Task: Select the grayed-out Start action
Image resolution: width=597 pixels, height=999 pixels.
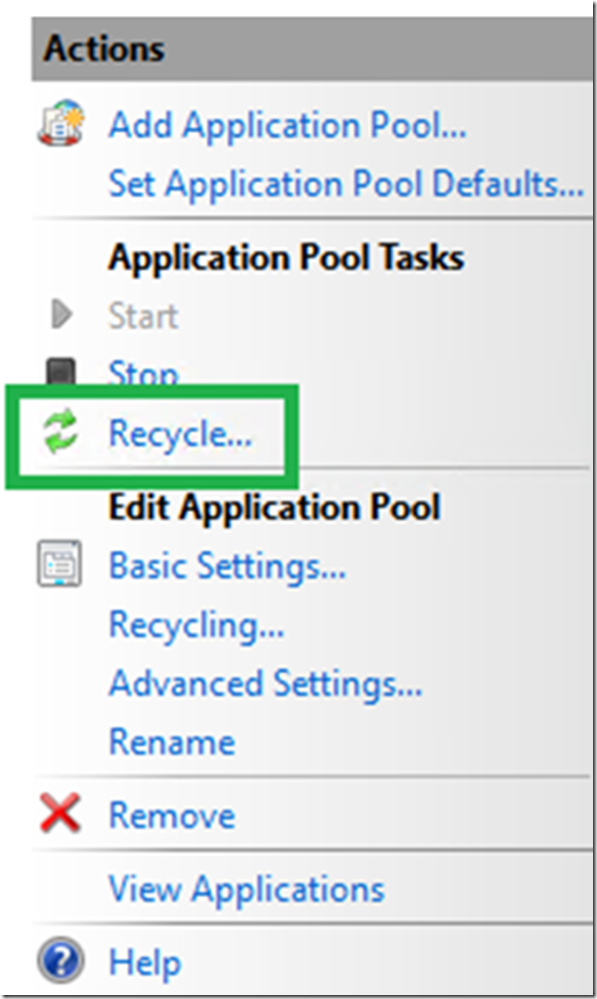Action: click(143, 316)
